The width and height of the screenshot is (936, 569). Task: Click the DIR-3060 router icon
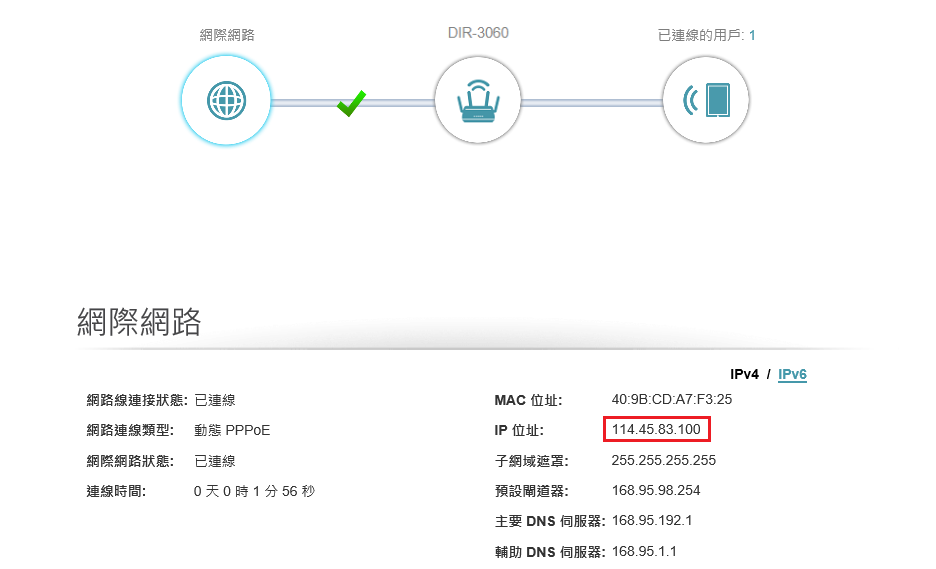click(x=477, y=100)
